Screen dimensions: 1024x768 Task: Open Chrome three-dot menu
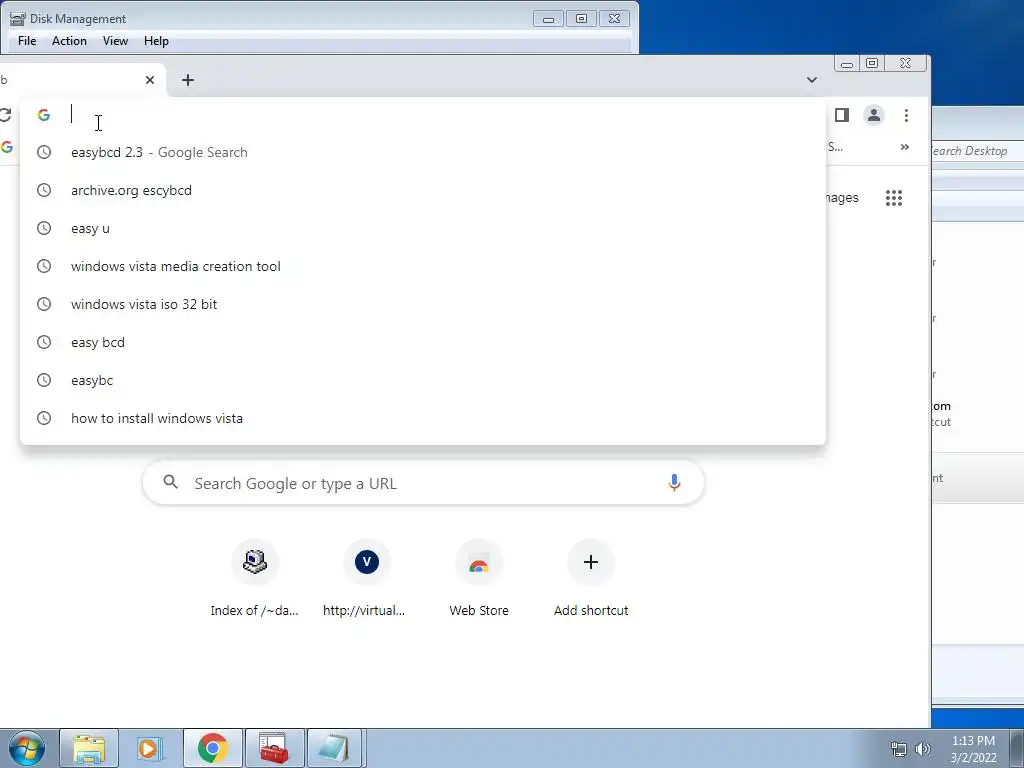[906, 116]
